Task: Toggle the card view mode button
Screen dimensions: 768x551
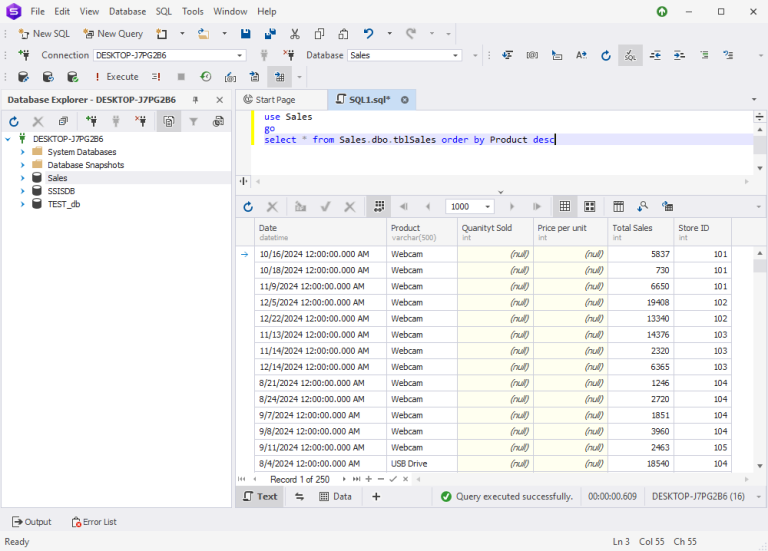Action: [x=590, y=207]
